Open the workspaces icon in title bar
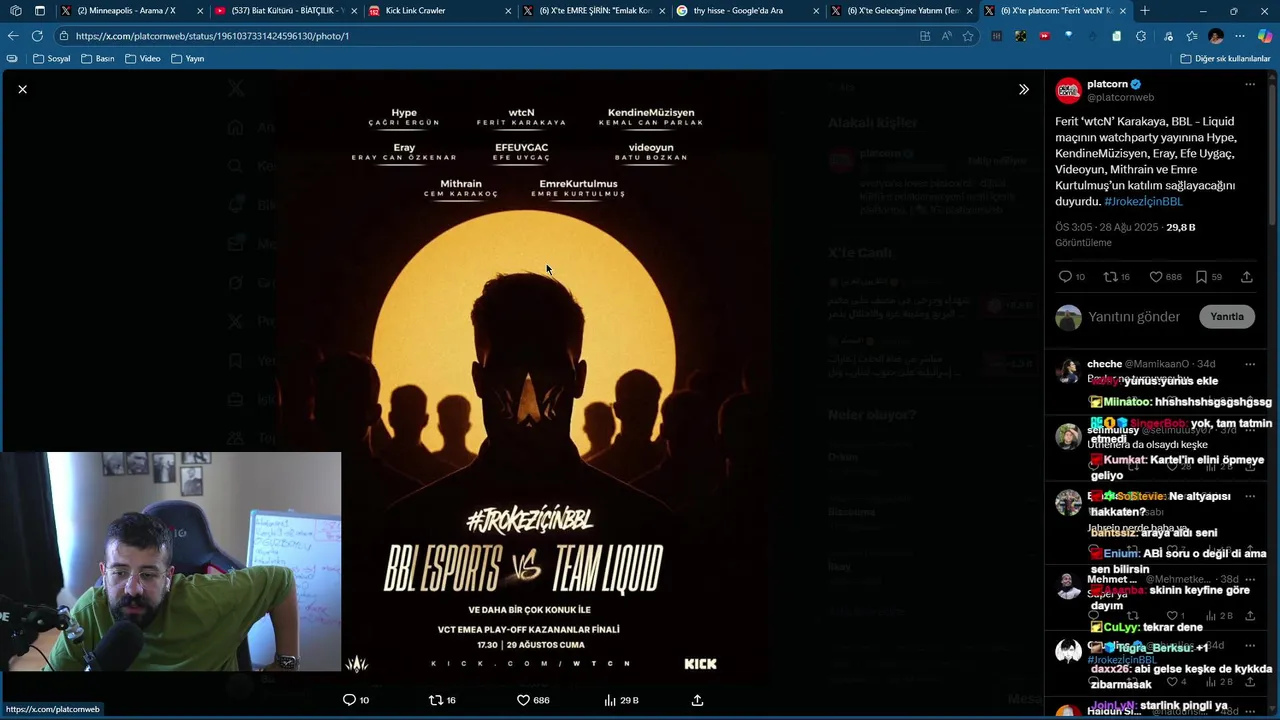Viewport: 1280px width, 720px height. pyautogui.click(x=15, y=11)
